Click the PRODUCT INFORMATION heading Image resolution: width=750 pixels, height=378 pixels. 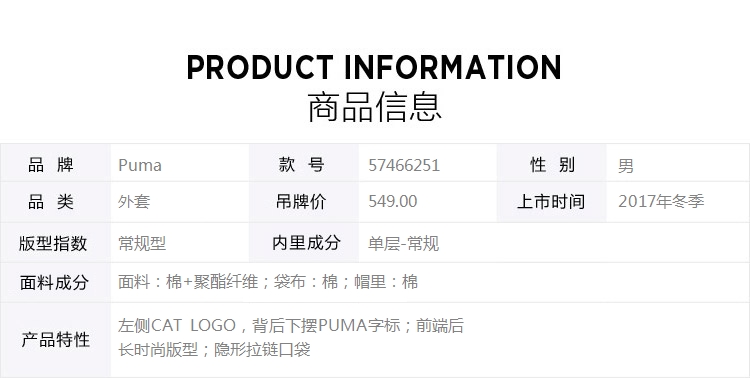[x=374, y=67]
